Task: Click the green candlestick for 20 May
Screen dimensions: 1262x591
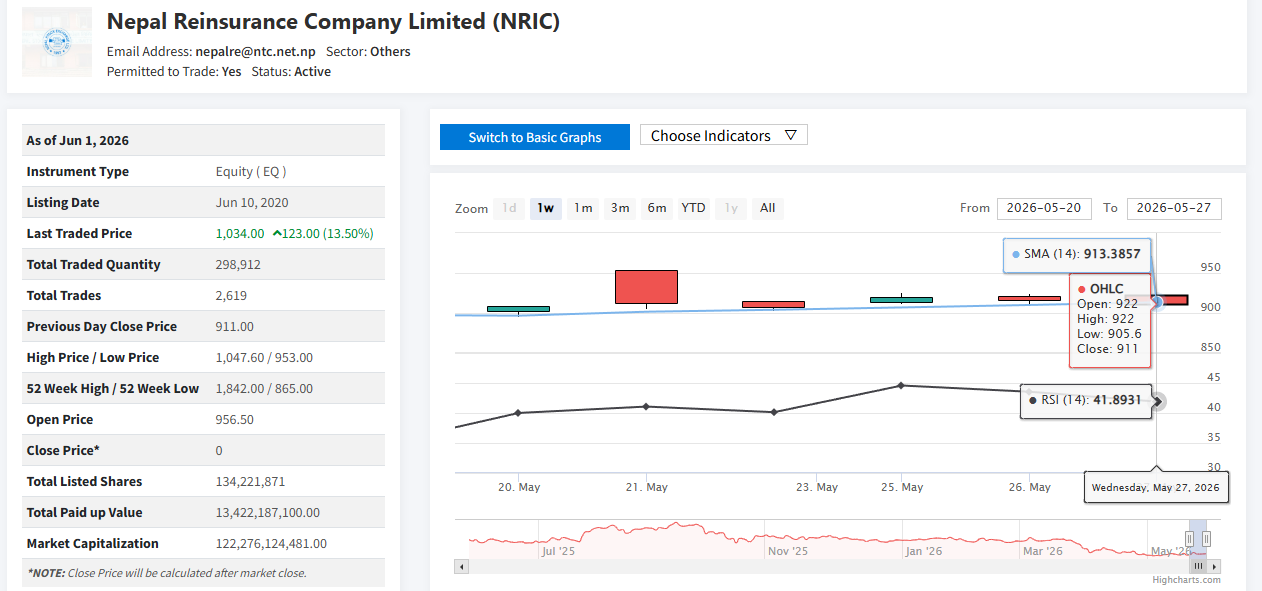Action: pyautogui.click(x=518, y=309)
